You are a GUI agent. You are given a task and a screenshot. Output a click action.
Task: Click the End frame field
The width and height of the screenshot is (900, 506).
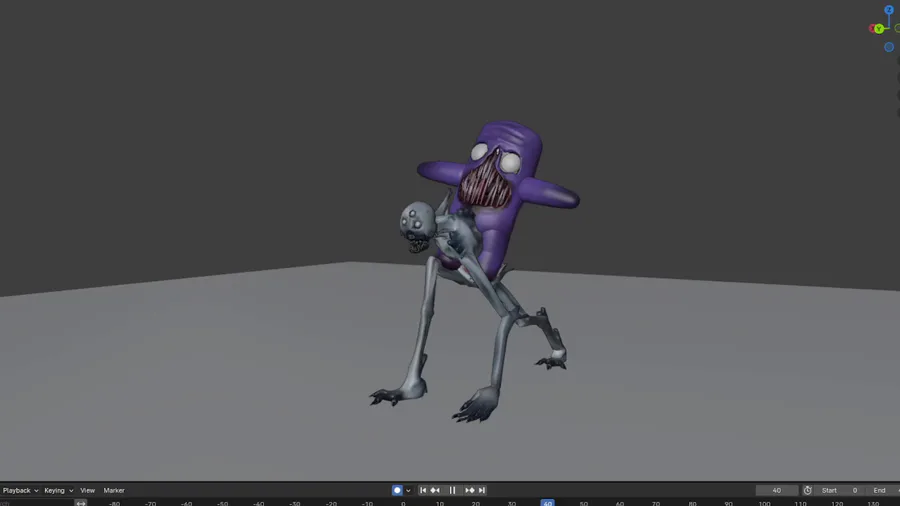tap(883, 491)
